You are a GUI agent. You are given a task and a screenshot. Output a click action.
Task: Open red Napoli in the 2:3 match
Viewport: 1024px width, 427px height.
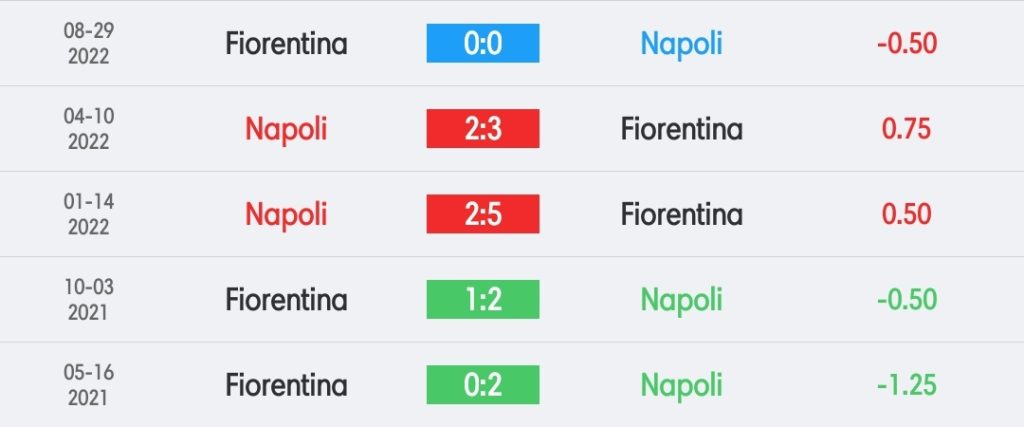(x=286, y=130)
